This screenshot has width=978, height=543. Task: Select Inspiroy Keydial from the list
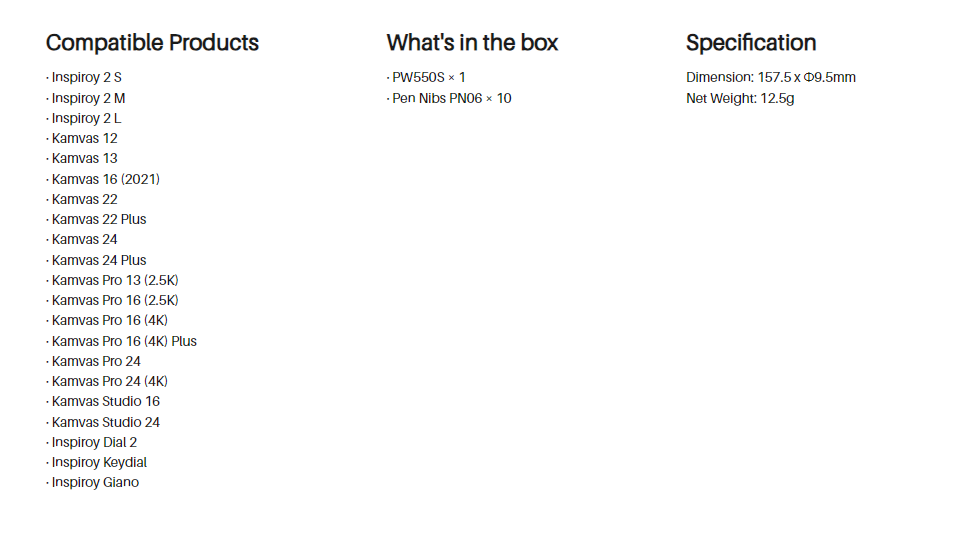(x=99, y=462)
